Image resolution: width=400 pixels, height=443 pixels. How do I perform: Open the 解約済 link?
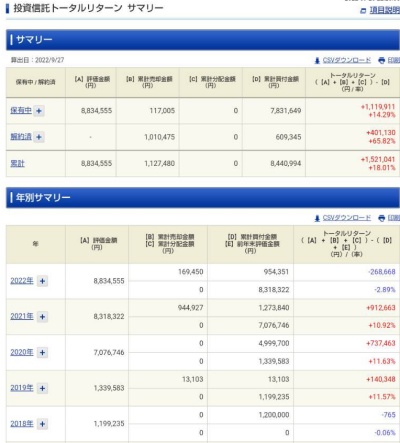(x=21, y=136)
